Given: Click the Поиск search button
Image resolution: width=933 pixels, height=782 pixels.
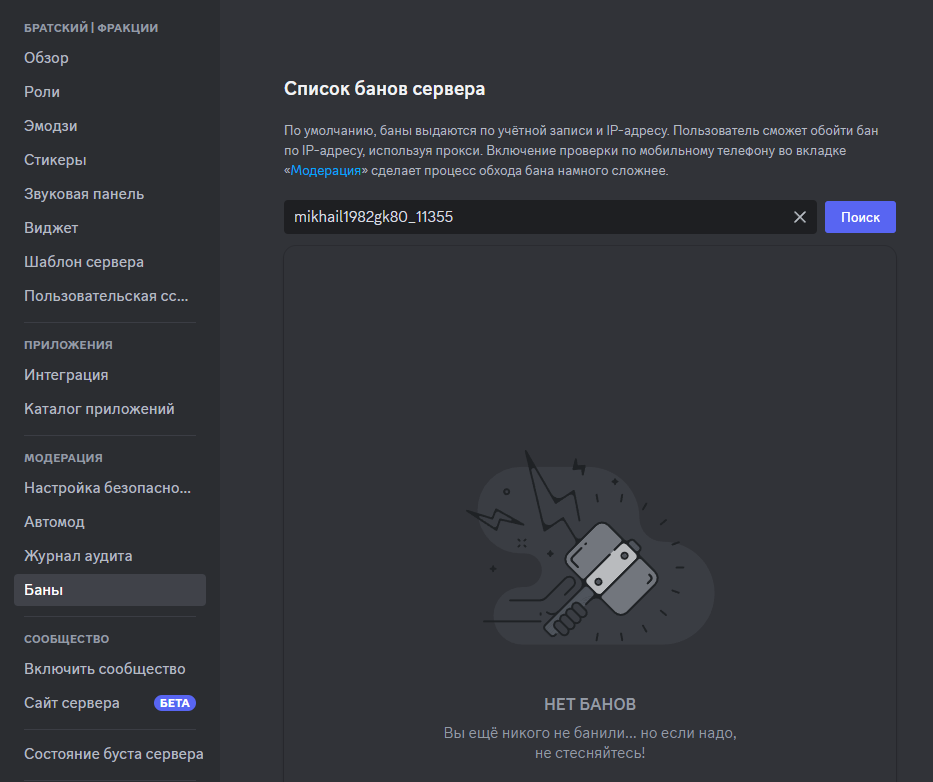Looking at the screenshot, I should click(860, 217).
